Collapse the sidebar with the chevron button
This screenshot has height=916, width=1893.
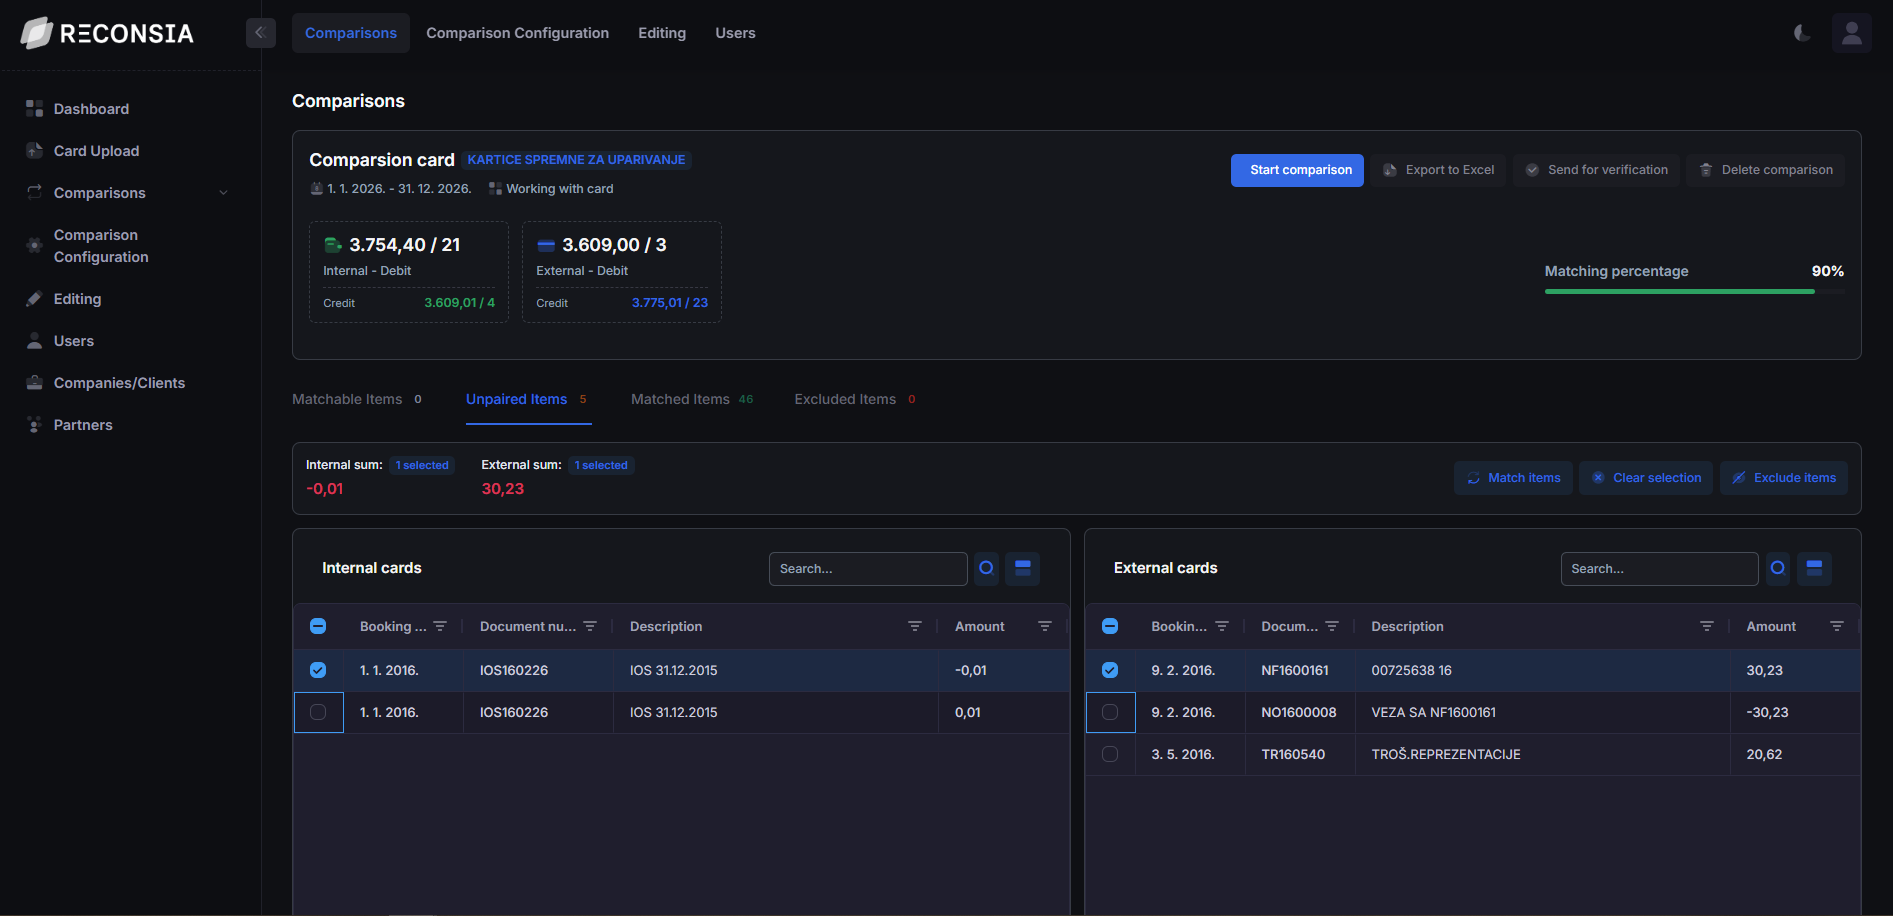coord(260,33)
